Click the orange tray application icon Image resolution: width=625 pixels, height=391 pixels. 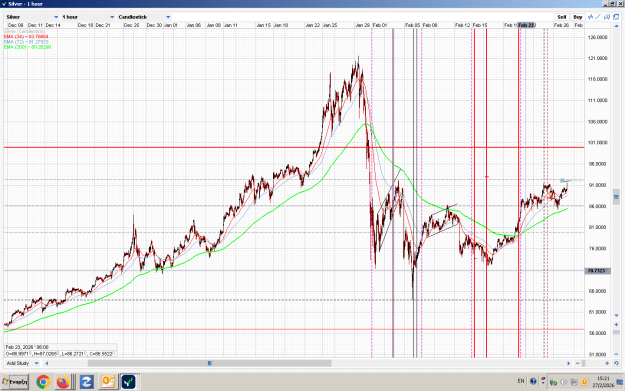pos(585,382)
